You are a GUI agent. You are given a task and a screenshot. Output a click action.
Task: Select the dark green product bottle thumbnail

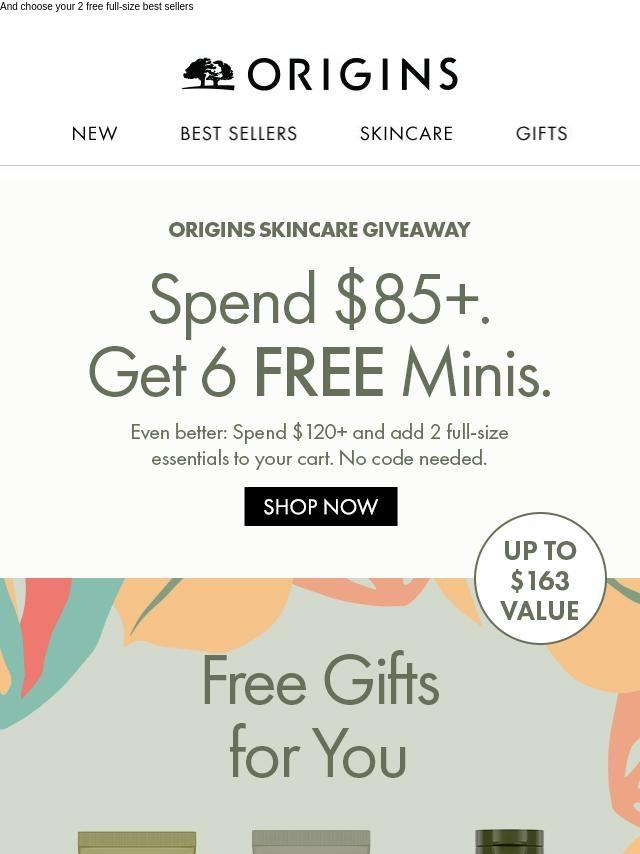[509, 841]
